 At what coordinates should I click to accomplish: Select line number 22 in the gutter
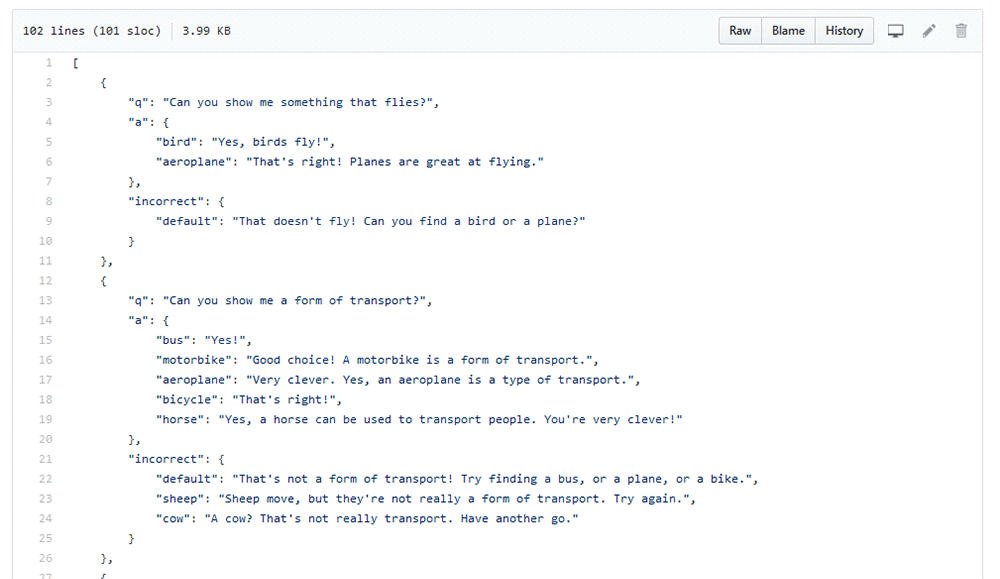click(x=45, y=479)
